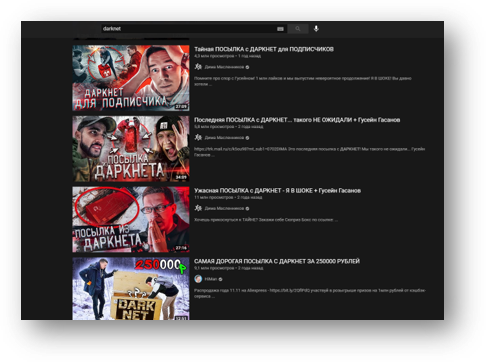Click the 27:16 duration badge on third thumbnail

point(181,248)
